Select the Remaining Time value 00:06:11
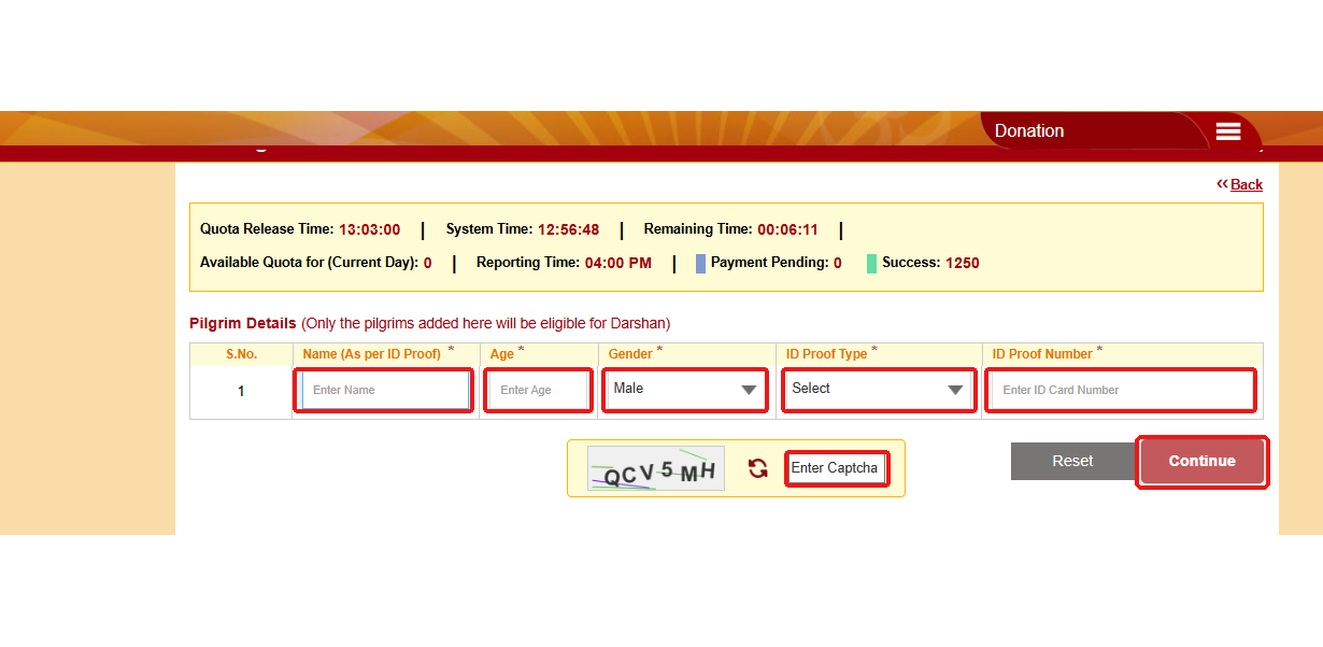Image resolution: width=1323 pixels, height=647 pixels. (x=787, y=230)
